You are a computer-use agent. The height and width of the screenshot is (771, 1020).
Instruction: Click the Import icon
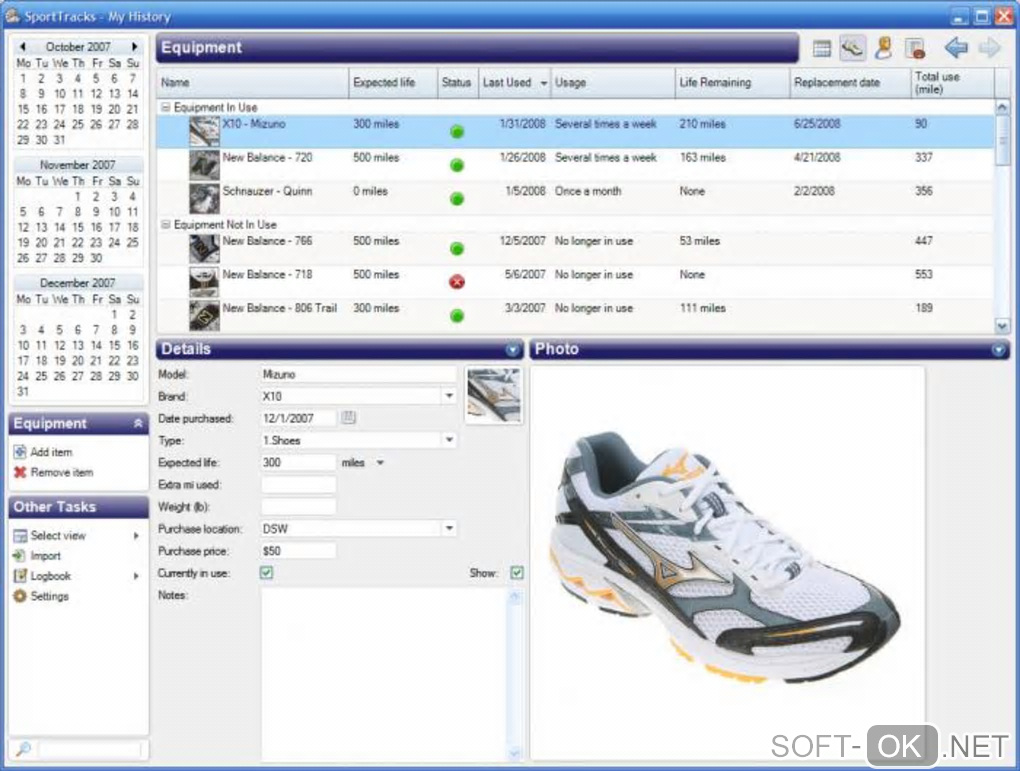click(20, 556)
